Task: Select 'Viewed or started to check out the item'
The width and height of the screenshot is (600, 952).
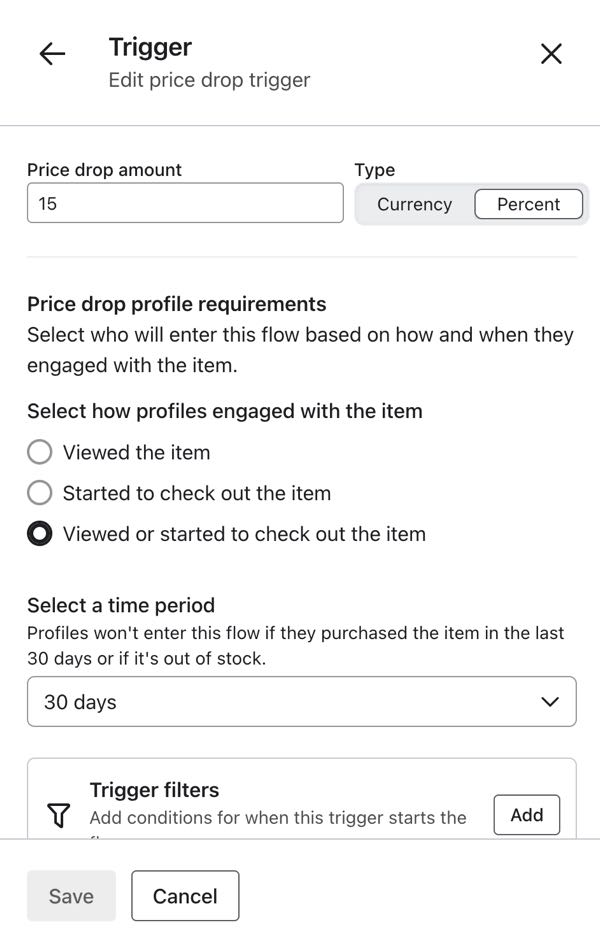Action: point(39,534)
